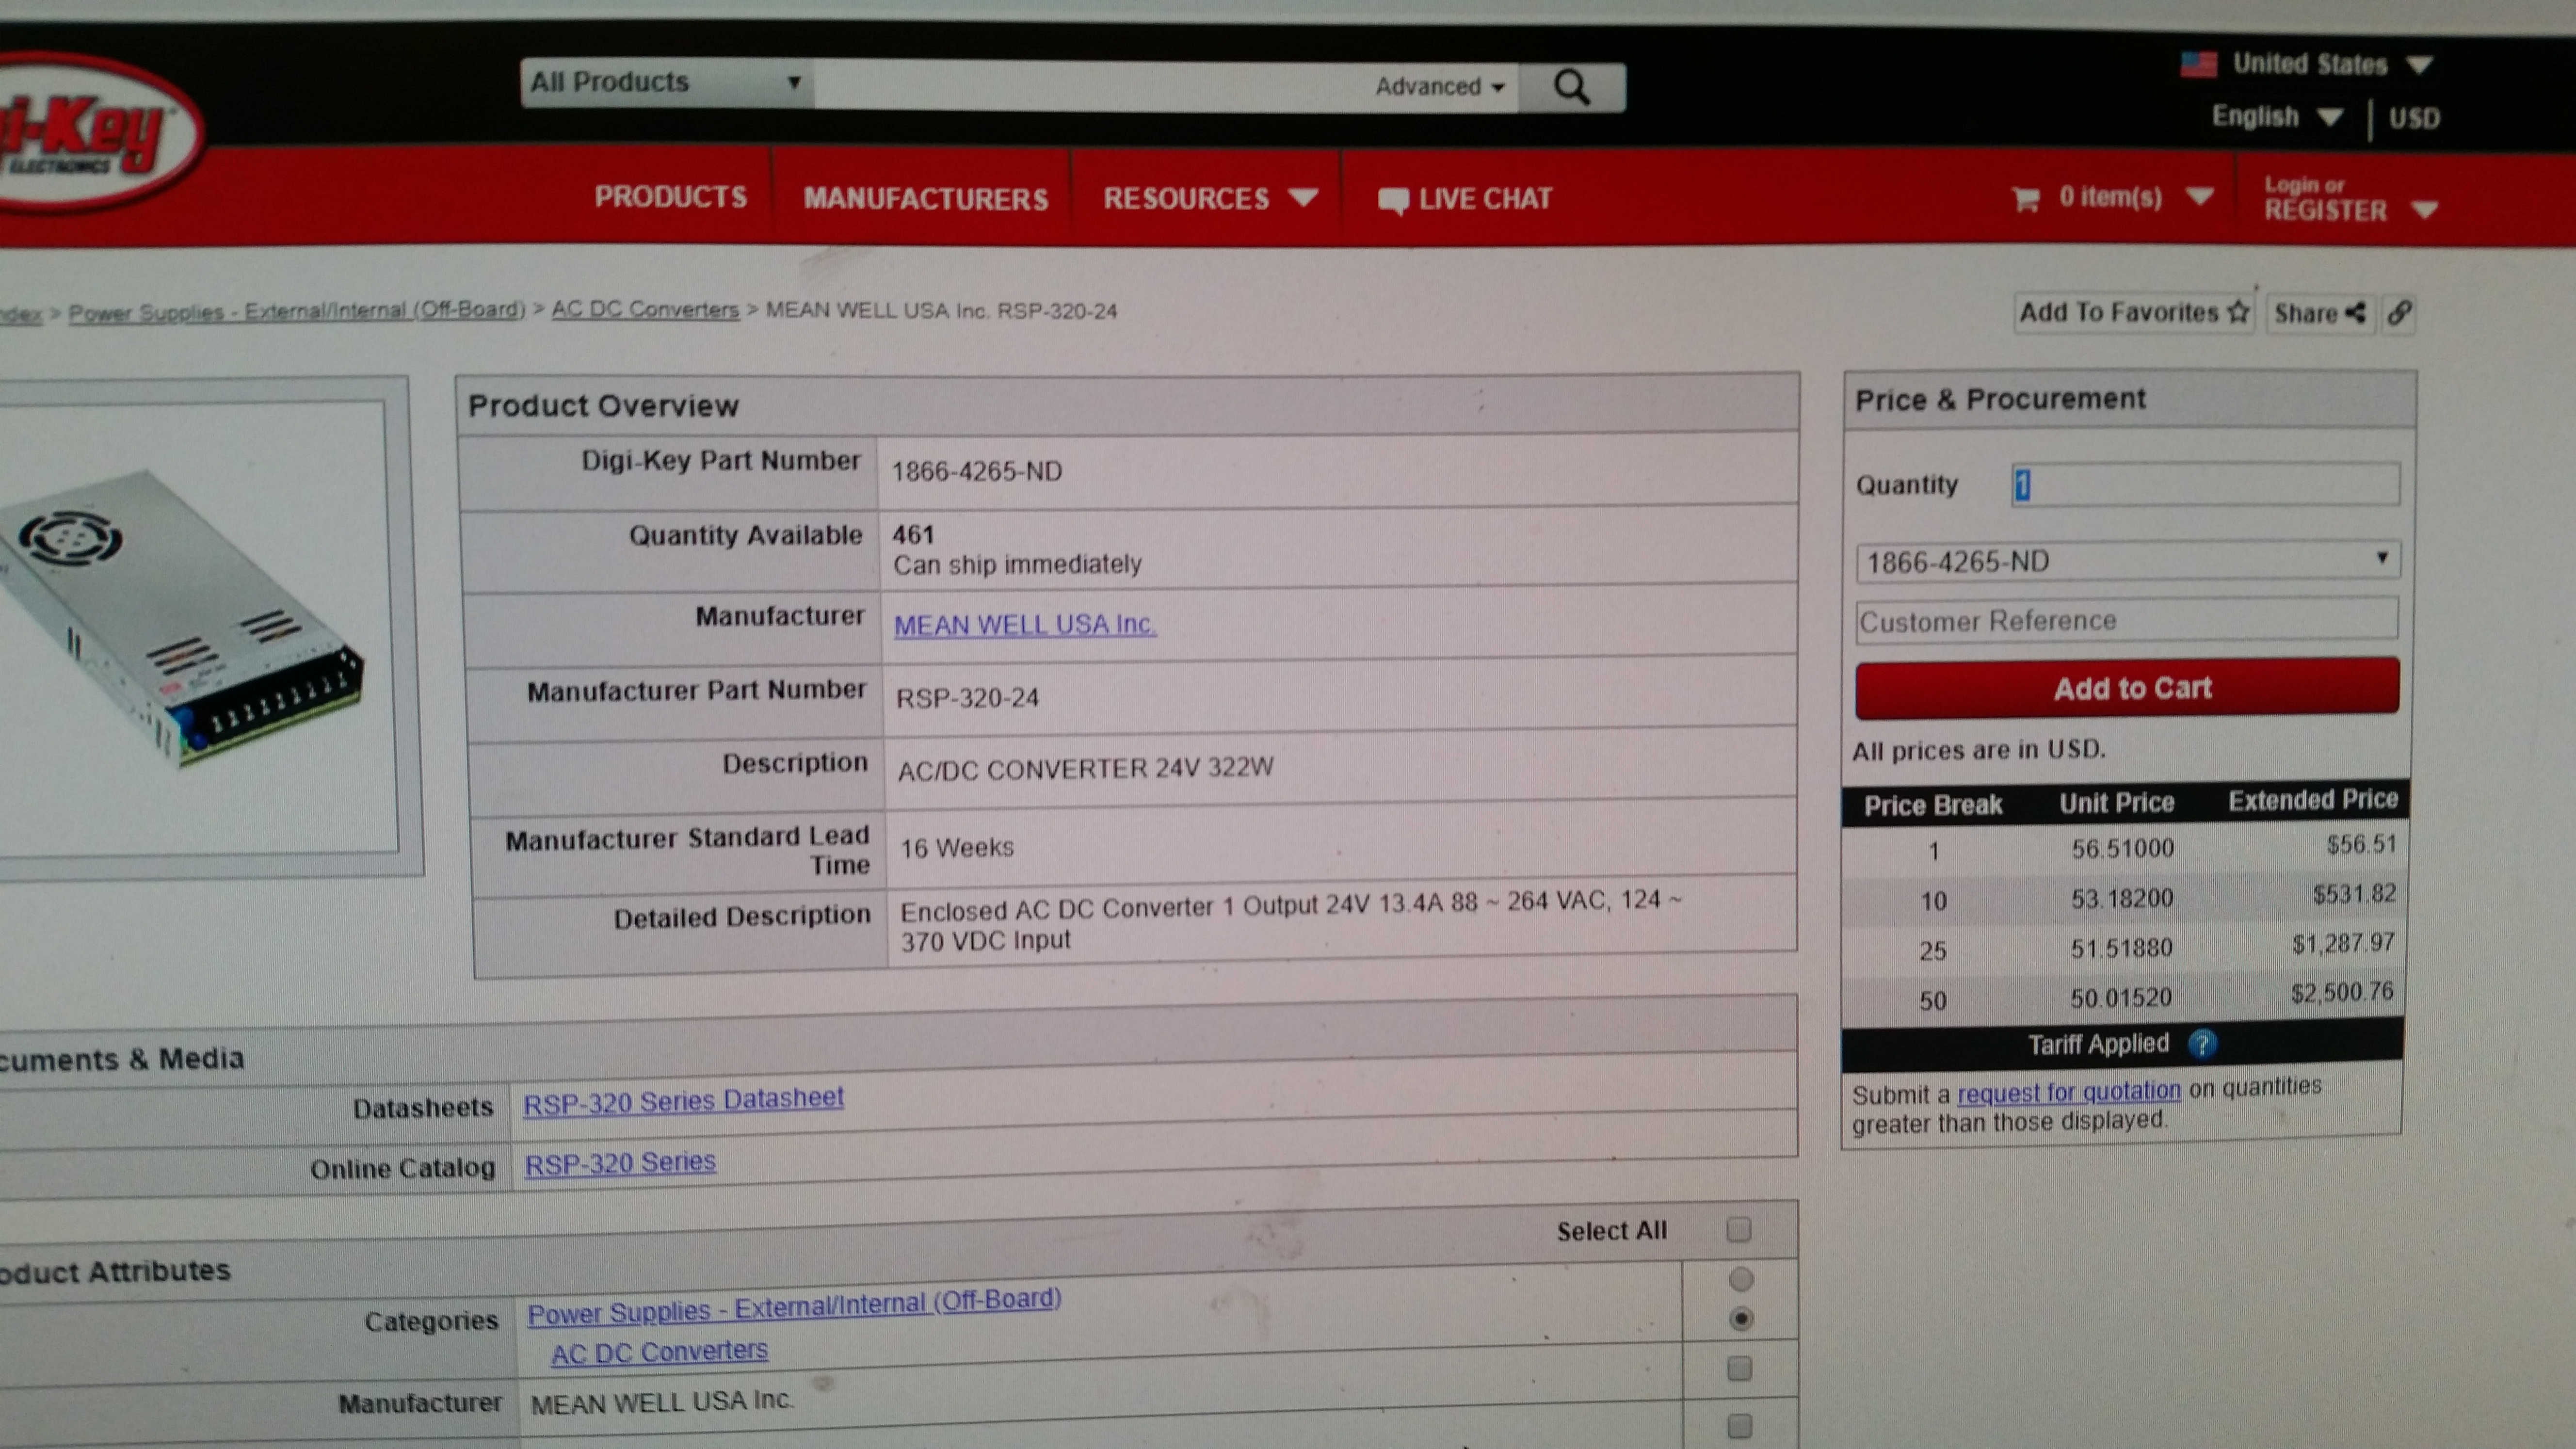Expand the Resources menu arrow
This screenshot has width=2576, height=1449.
click(1302, 198)
